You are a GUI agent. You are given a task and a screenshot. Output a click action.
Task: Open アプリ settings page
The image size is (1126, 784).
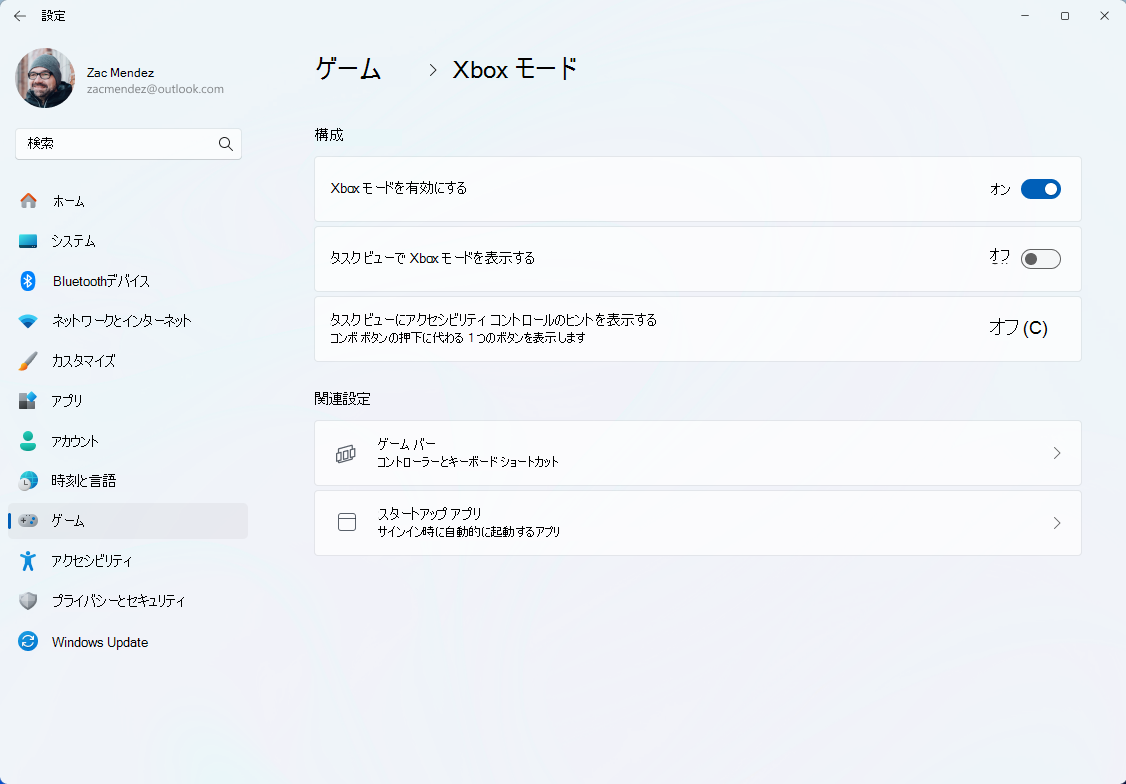tap(128, 401)
